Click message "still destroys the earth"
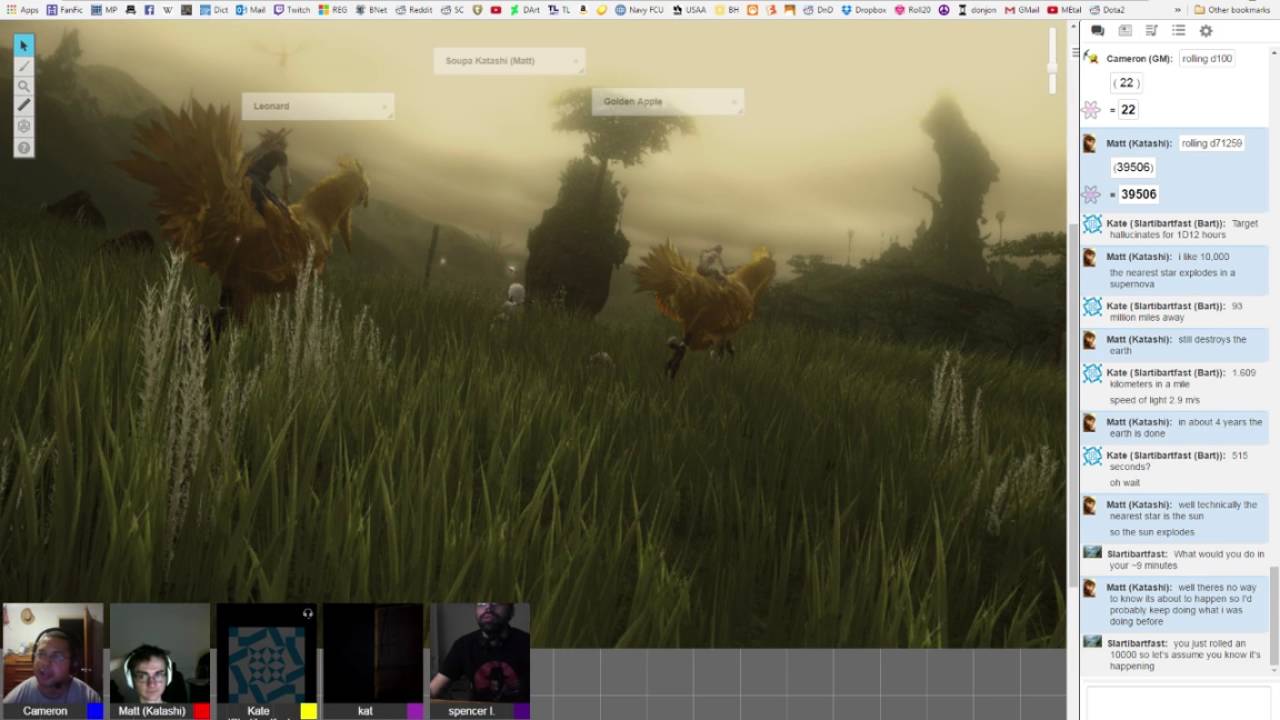 1178,345
